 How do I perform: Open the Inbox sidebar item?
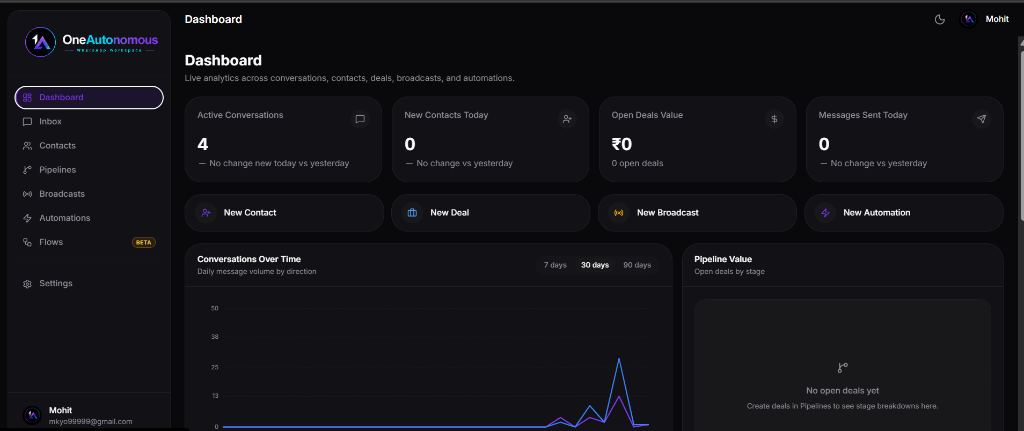point(89,121)
